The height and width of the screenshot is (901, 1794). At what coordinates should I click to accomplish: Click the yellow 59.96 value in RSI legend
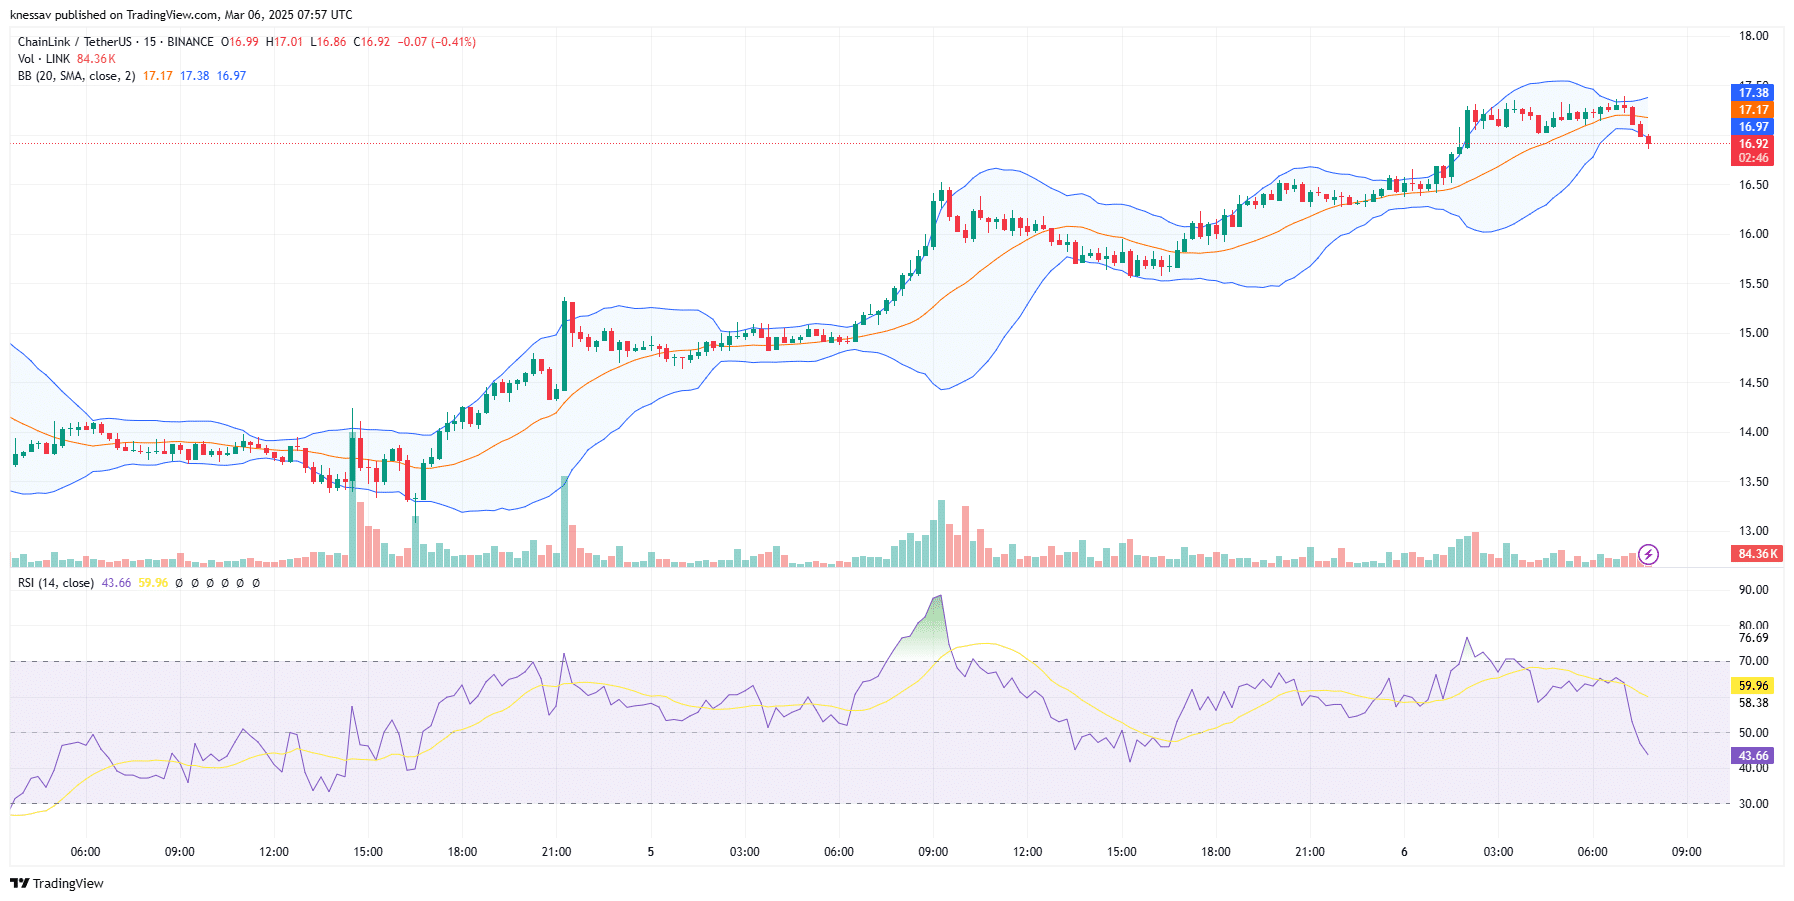pyautogui.click(x=153, y=583)
